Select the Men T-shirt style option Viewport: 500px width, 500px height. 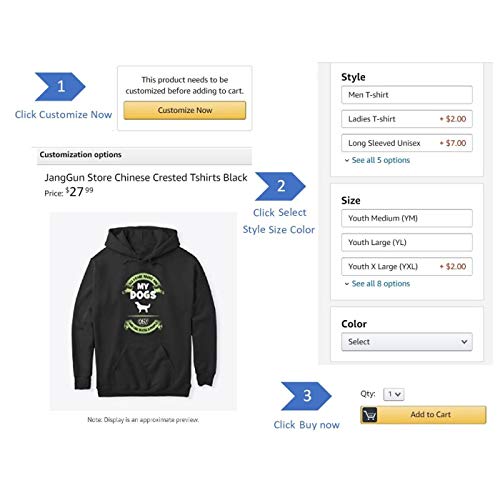407,95
